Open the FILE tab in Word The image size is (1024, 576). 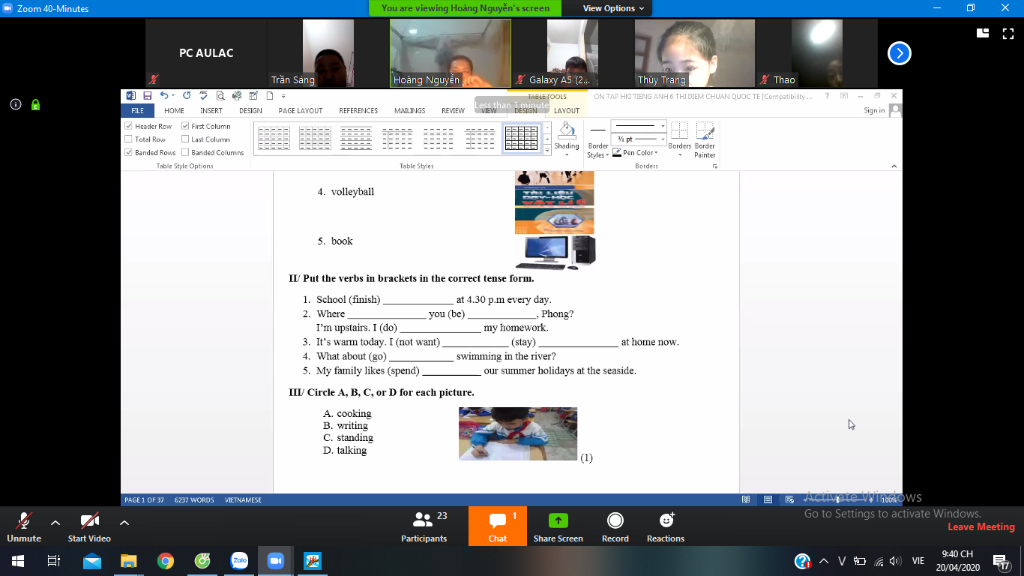[x=137, y=110]
